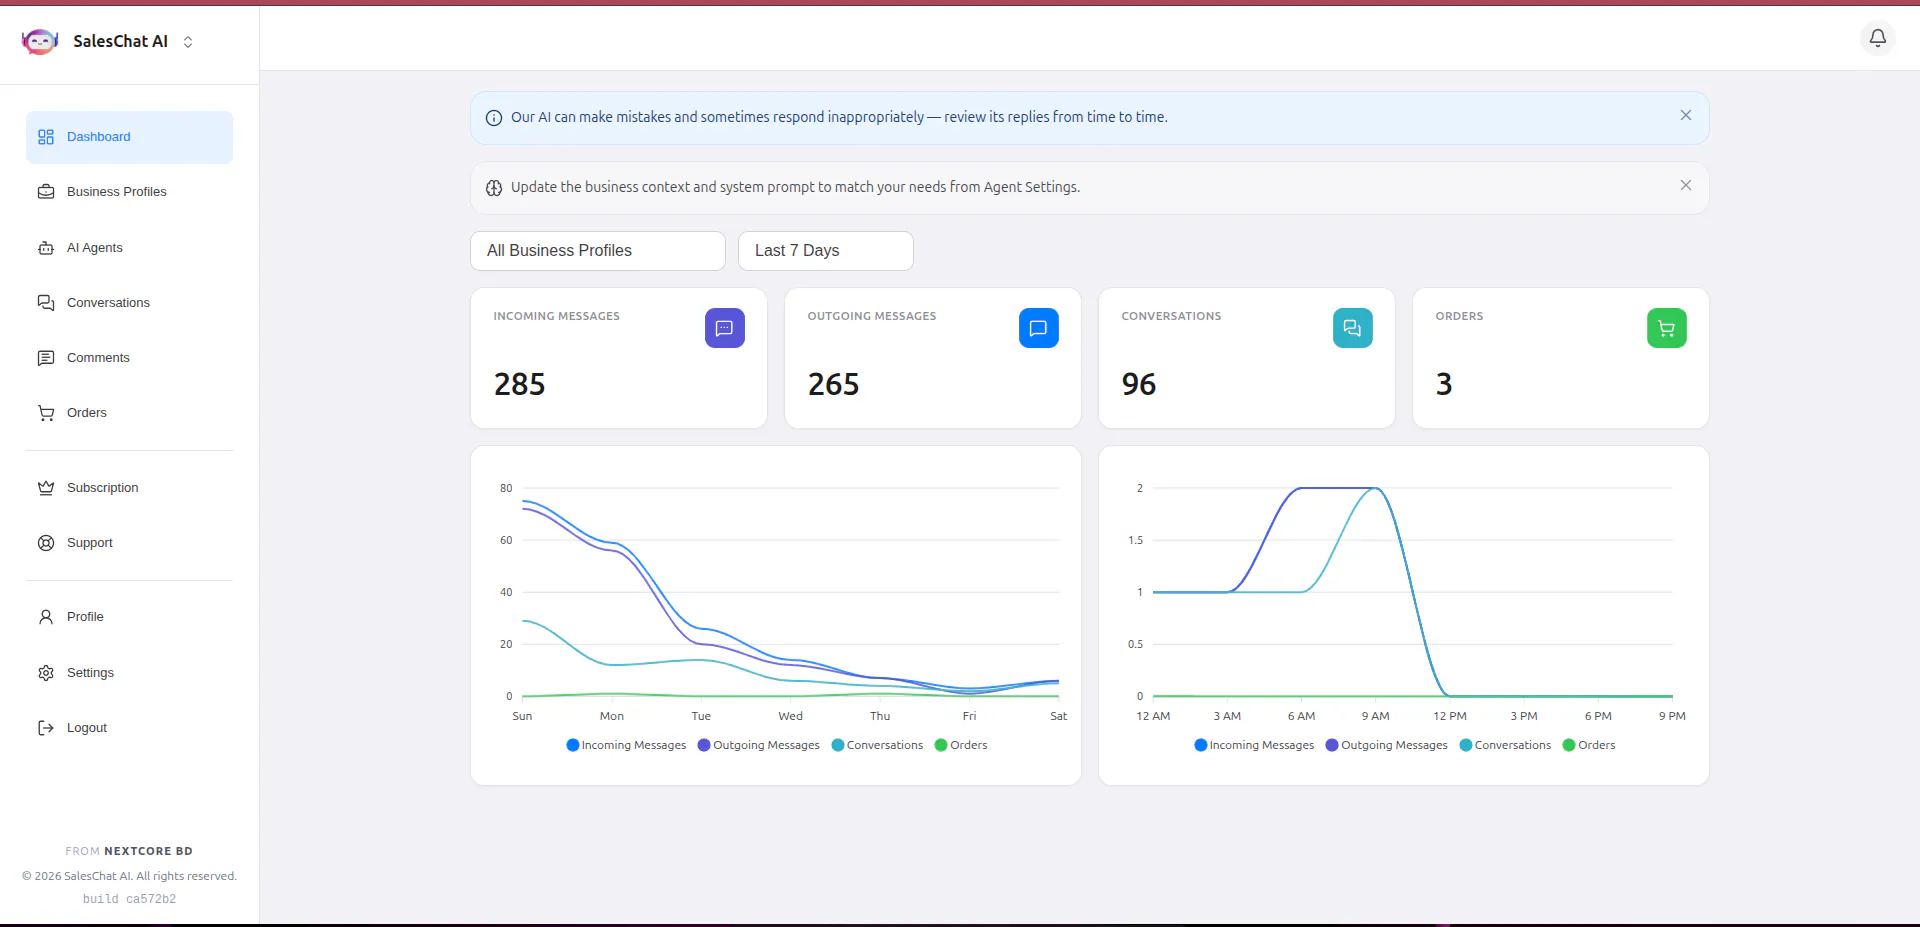Viewport: 1920px width, 927px height.
Task: Click the Logout arrow icon
Action: [46, 728]
